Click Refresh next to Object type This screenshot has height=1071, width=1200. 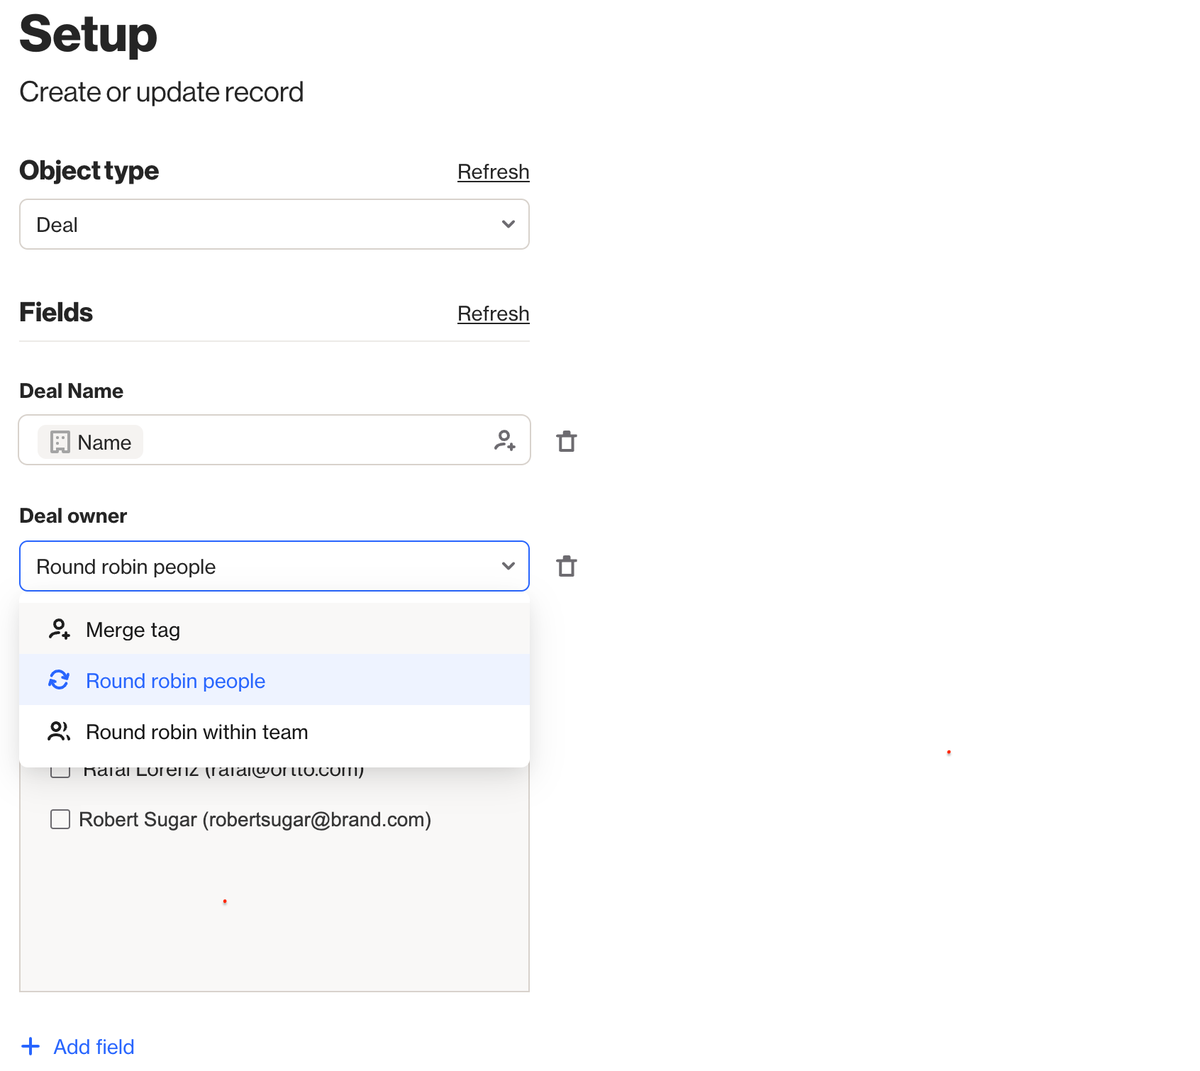493,171
